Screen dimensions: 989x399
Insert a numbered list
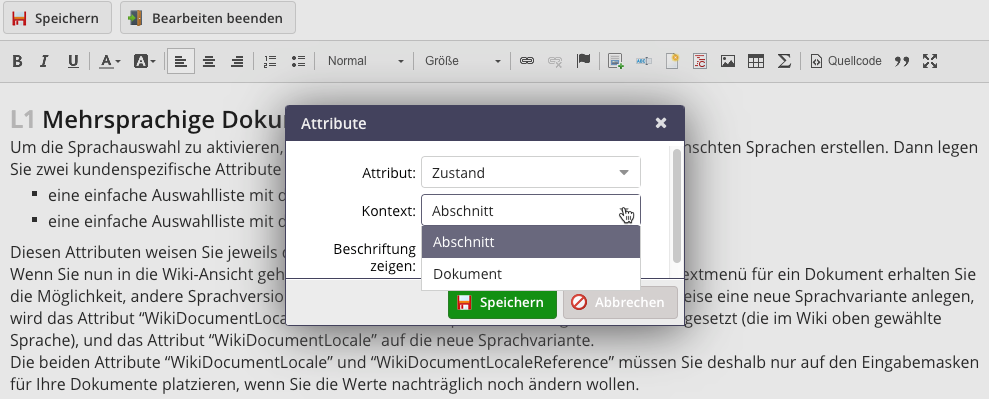(270, 61)
